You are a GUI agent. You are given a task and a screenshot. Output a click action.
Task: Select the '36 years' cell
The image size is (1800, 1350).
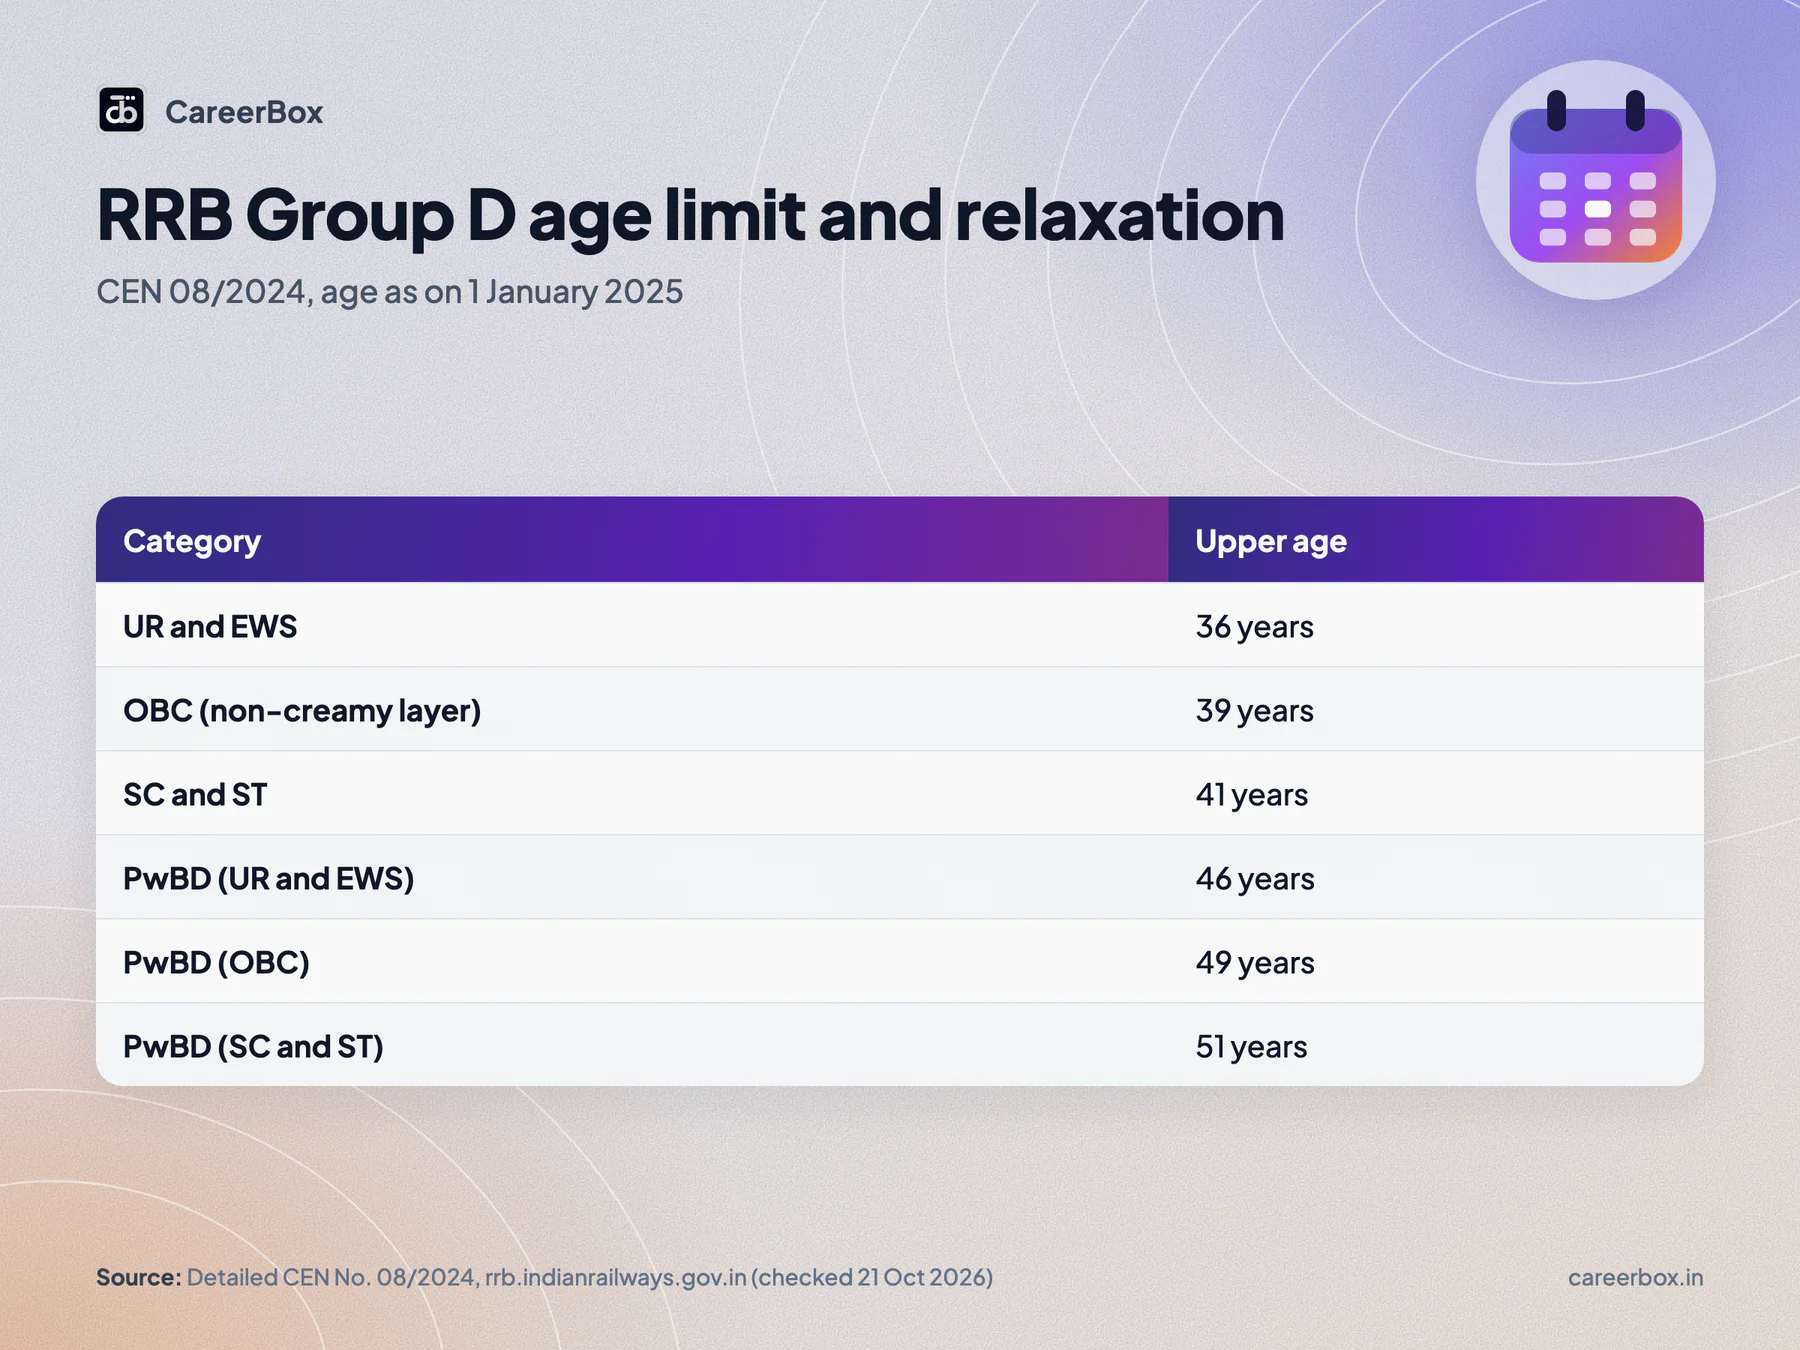click(x=1436, y=626)
